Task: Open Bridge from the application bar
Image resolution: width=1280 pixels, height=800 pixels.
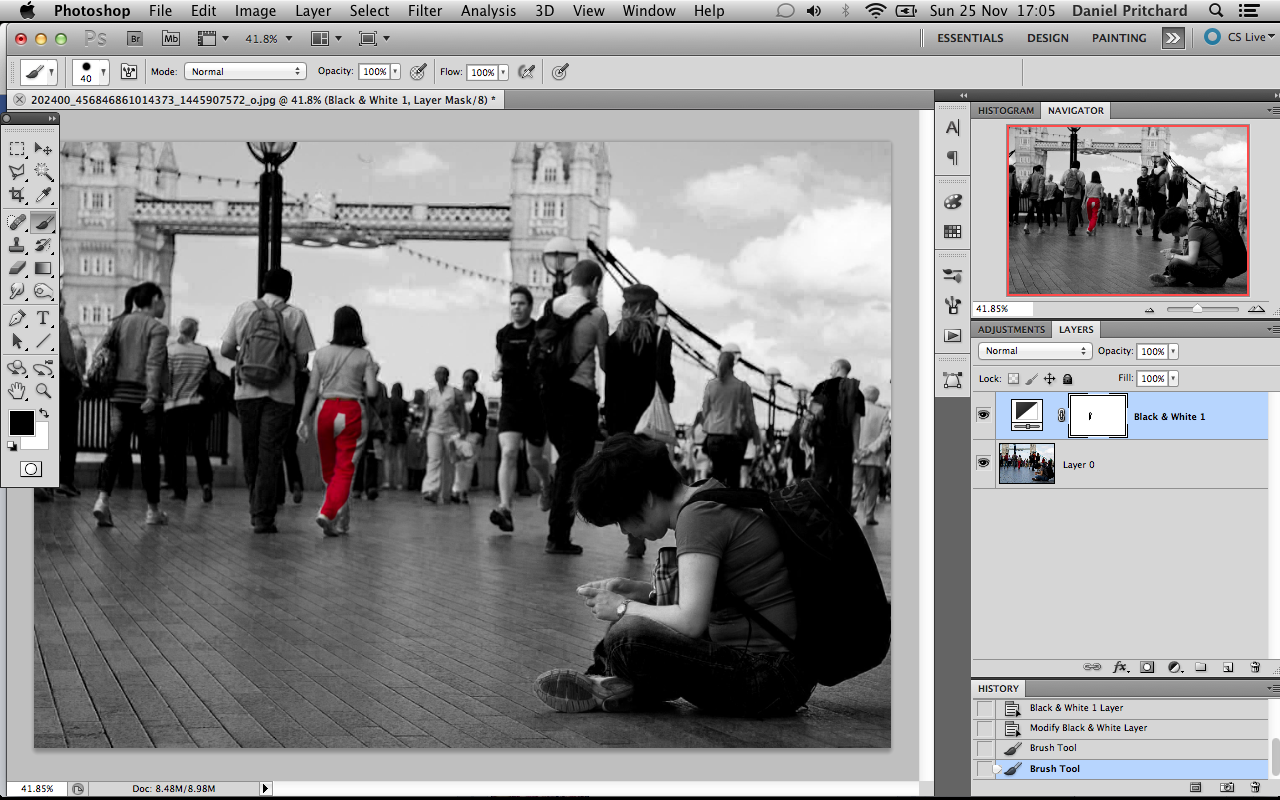Action: click(x=134, y=38)
